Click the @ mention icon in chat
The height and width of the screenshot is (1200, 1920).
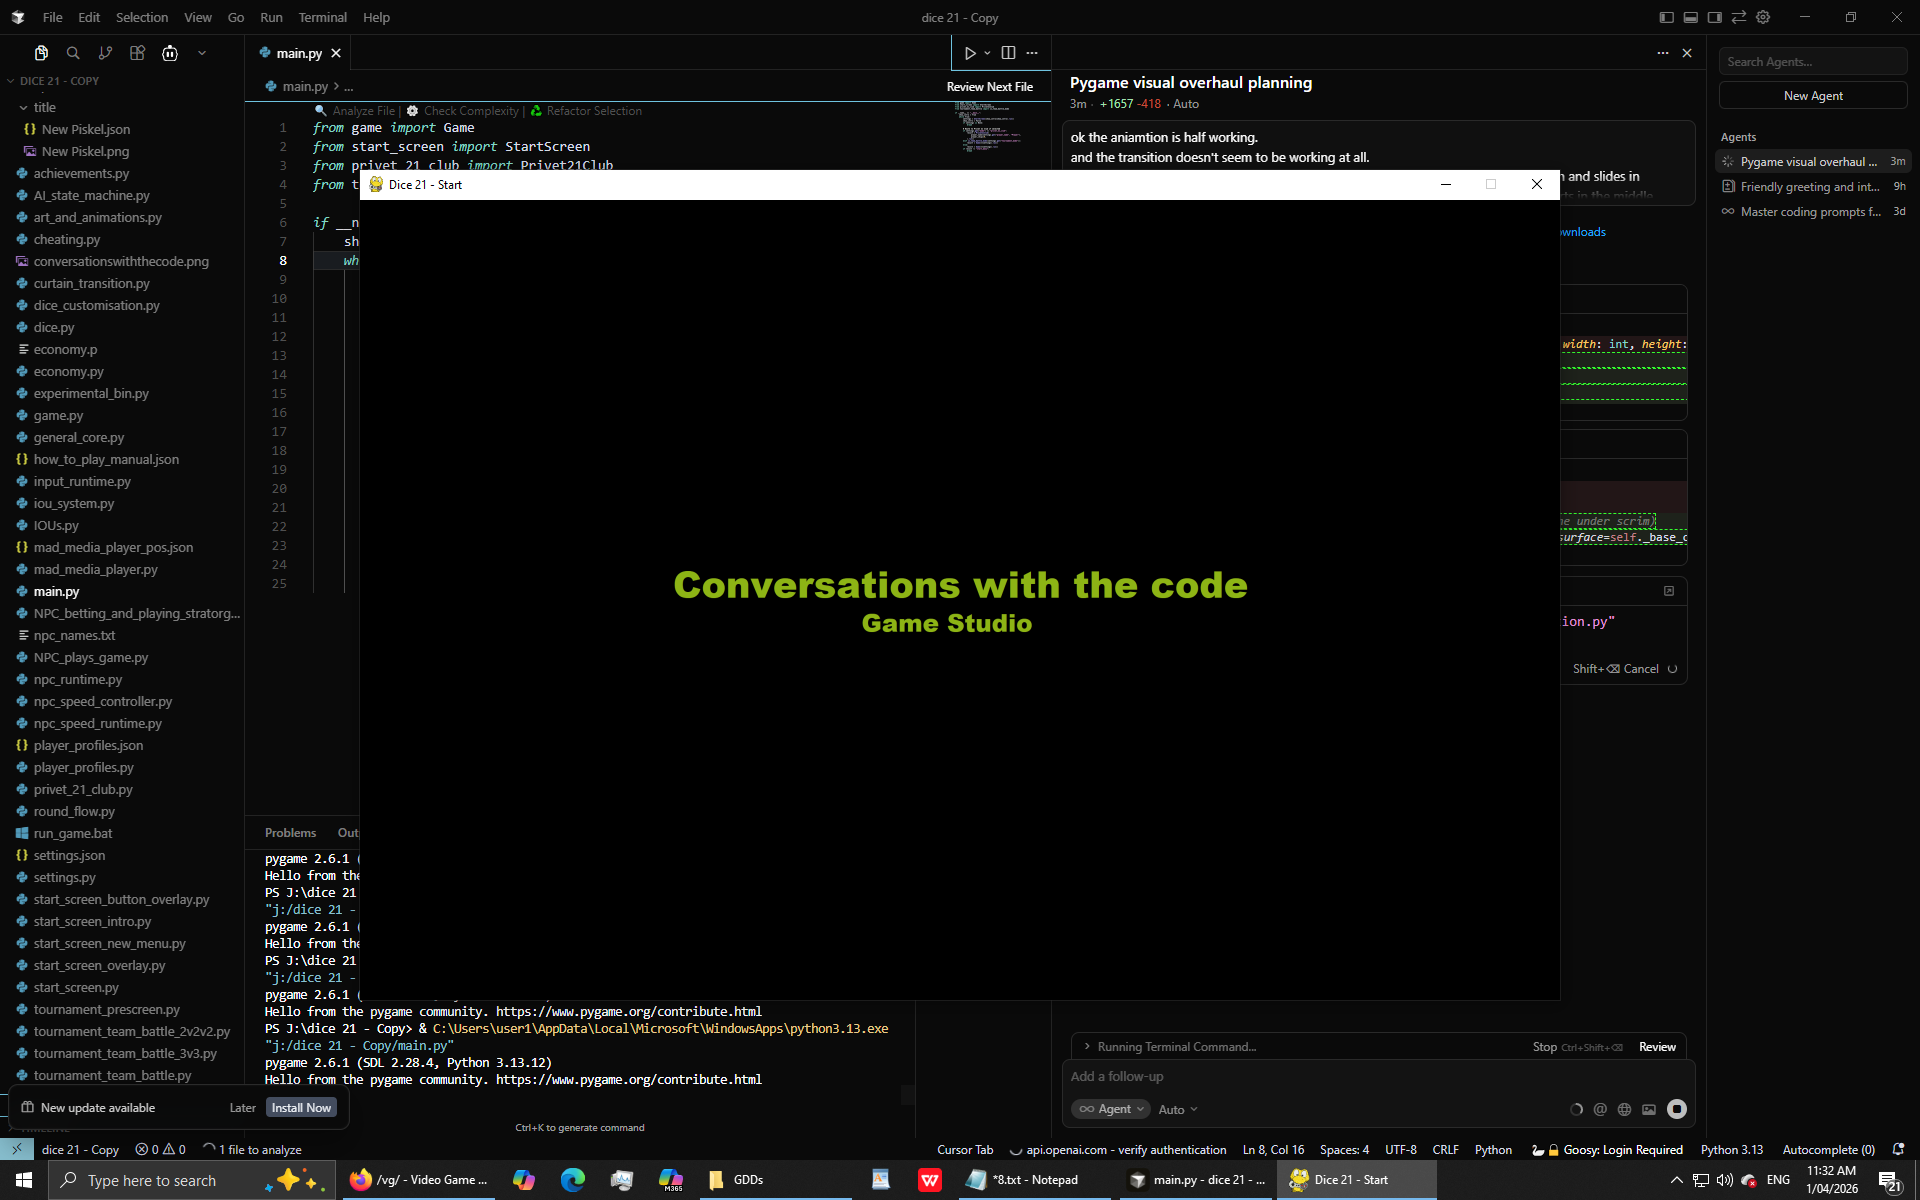click(1600, 1109)
